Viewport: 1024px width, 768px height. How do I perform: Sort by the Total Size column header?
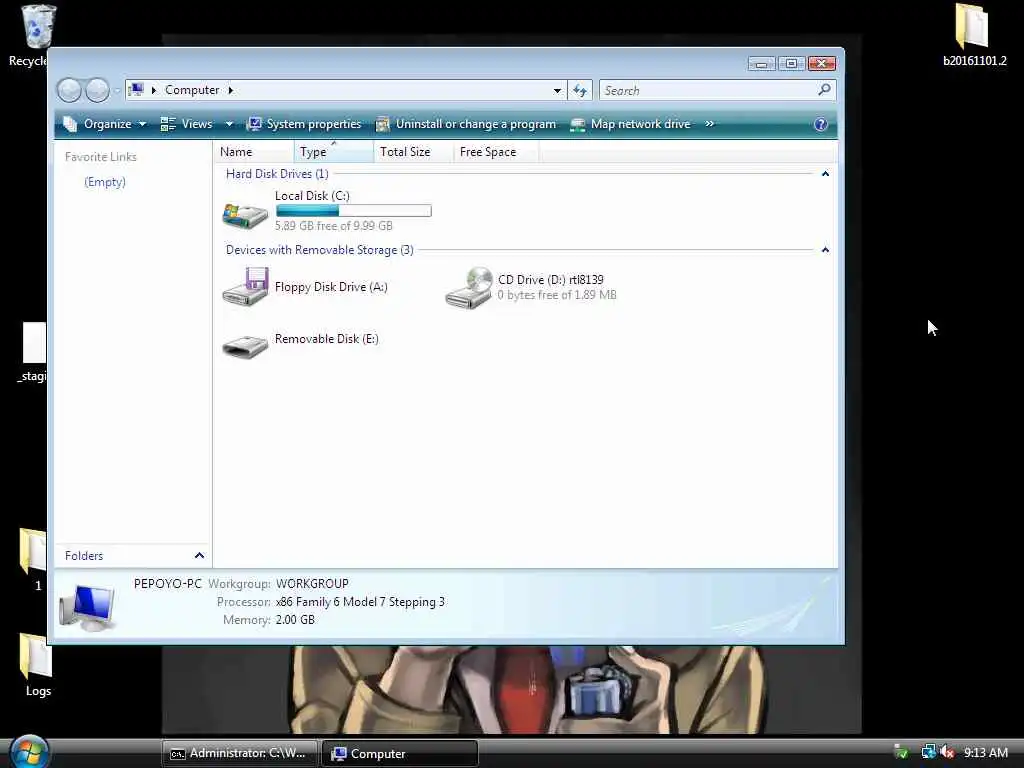coord(413,152)
